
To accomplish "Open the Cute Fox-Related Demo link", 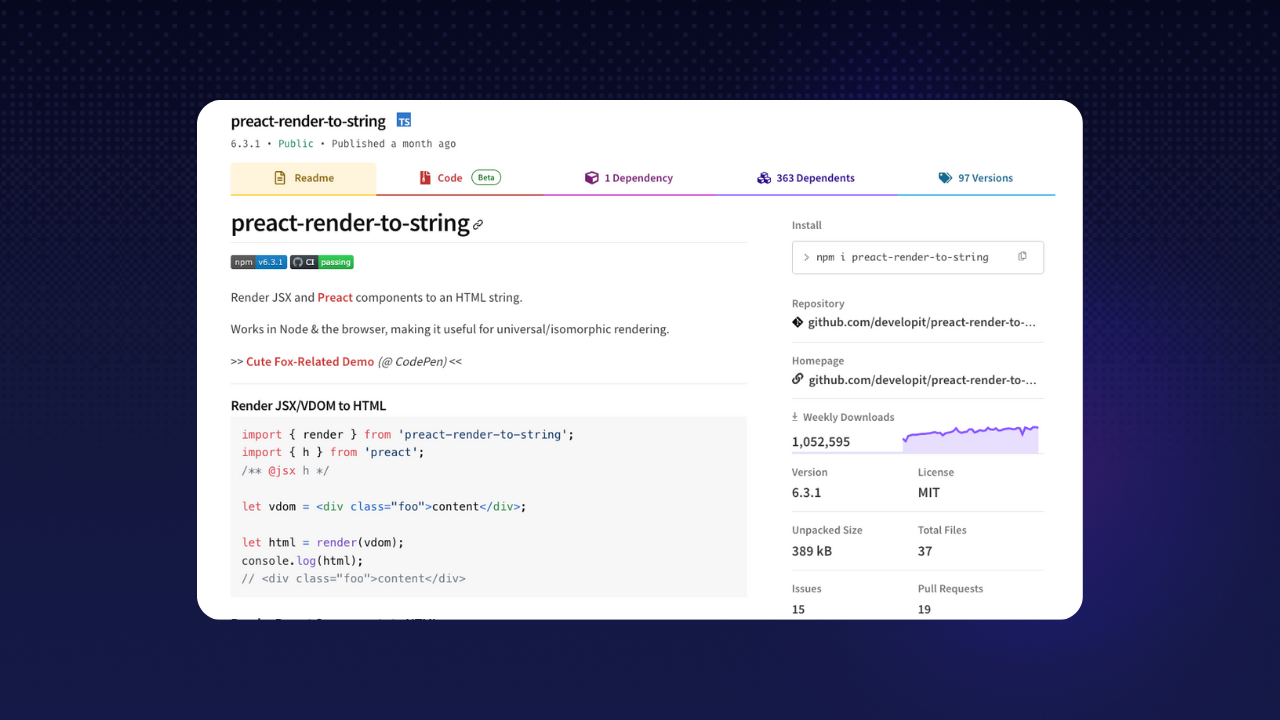I will (x=310, y=361).
